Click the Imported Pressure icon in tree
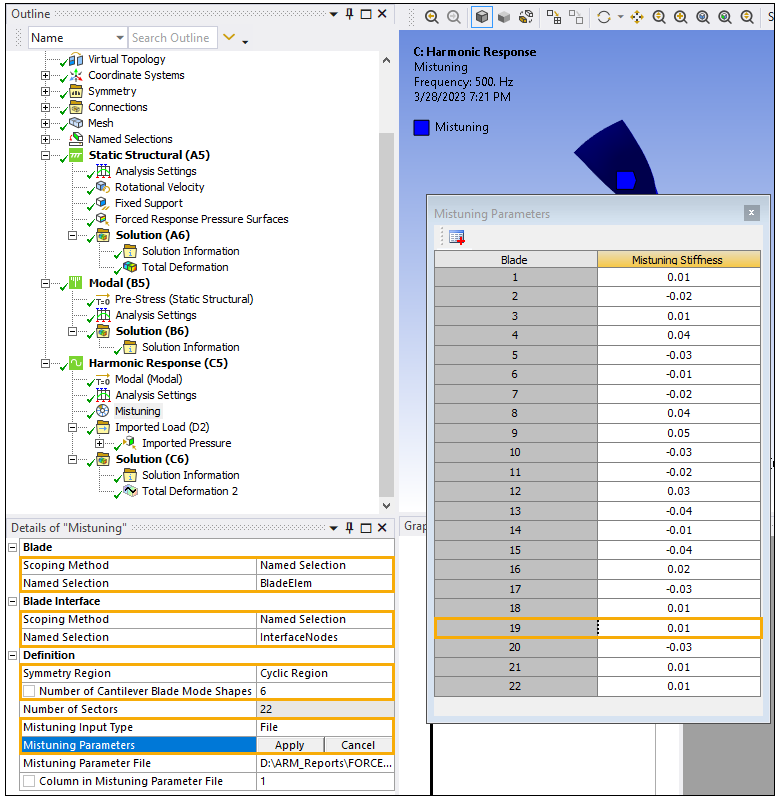Screen dimensions: 780x802 point(130,442)
